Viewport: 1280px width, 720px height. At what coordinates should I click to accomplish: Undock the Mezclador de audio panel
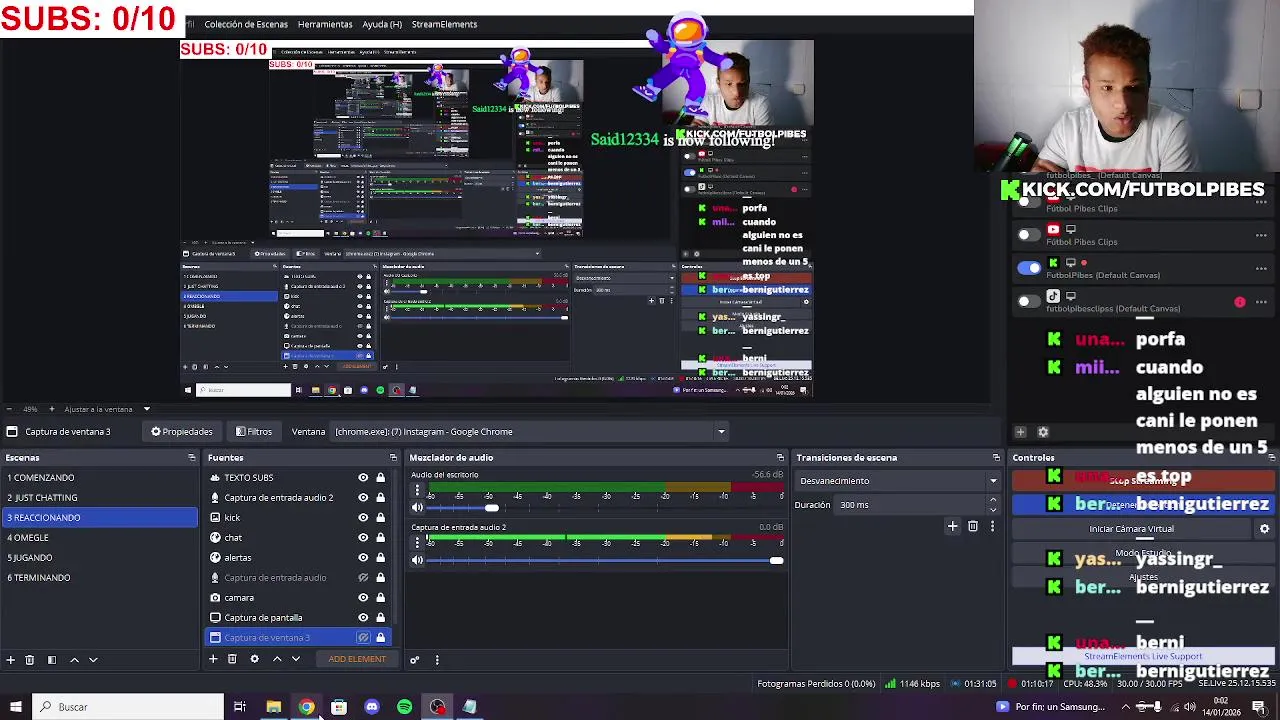[x=781, y=457]
